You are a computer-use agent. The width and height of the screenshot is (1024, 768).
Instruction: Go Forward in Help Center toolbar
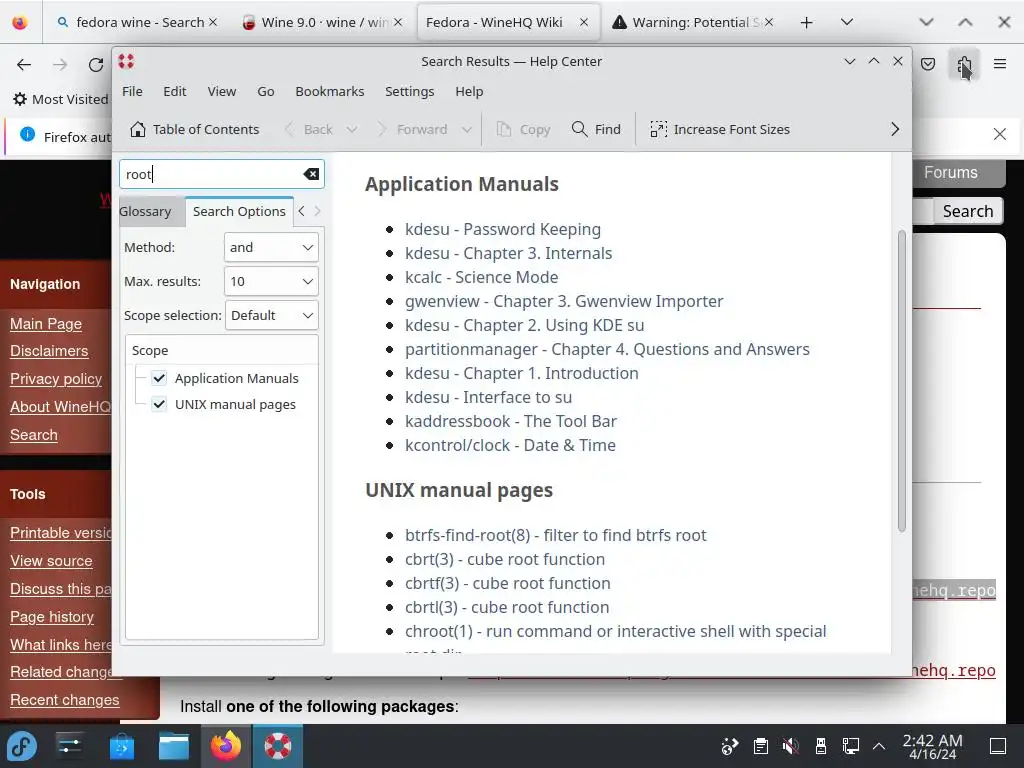click(413, 129)
